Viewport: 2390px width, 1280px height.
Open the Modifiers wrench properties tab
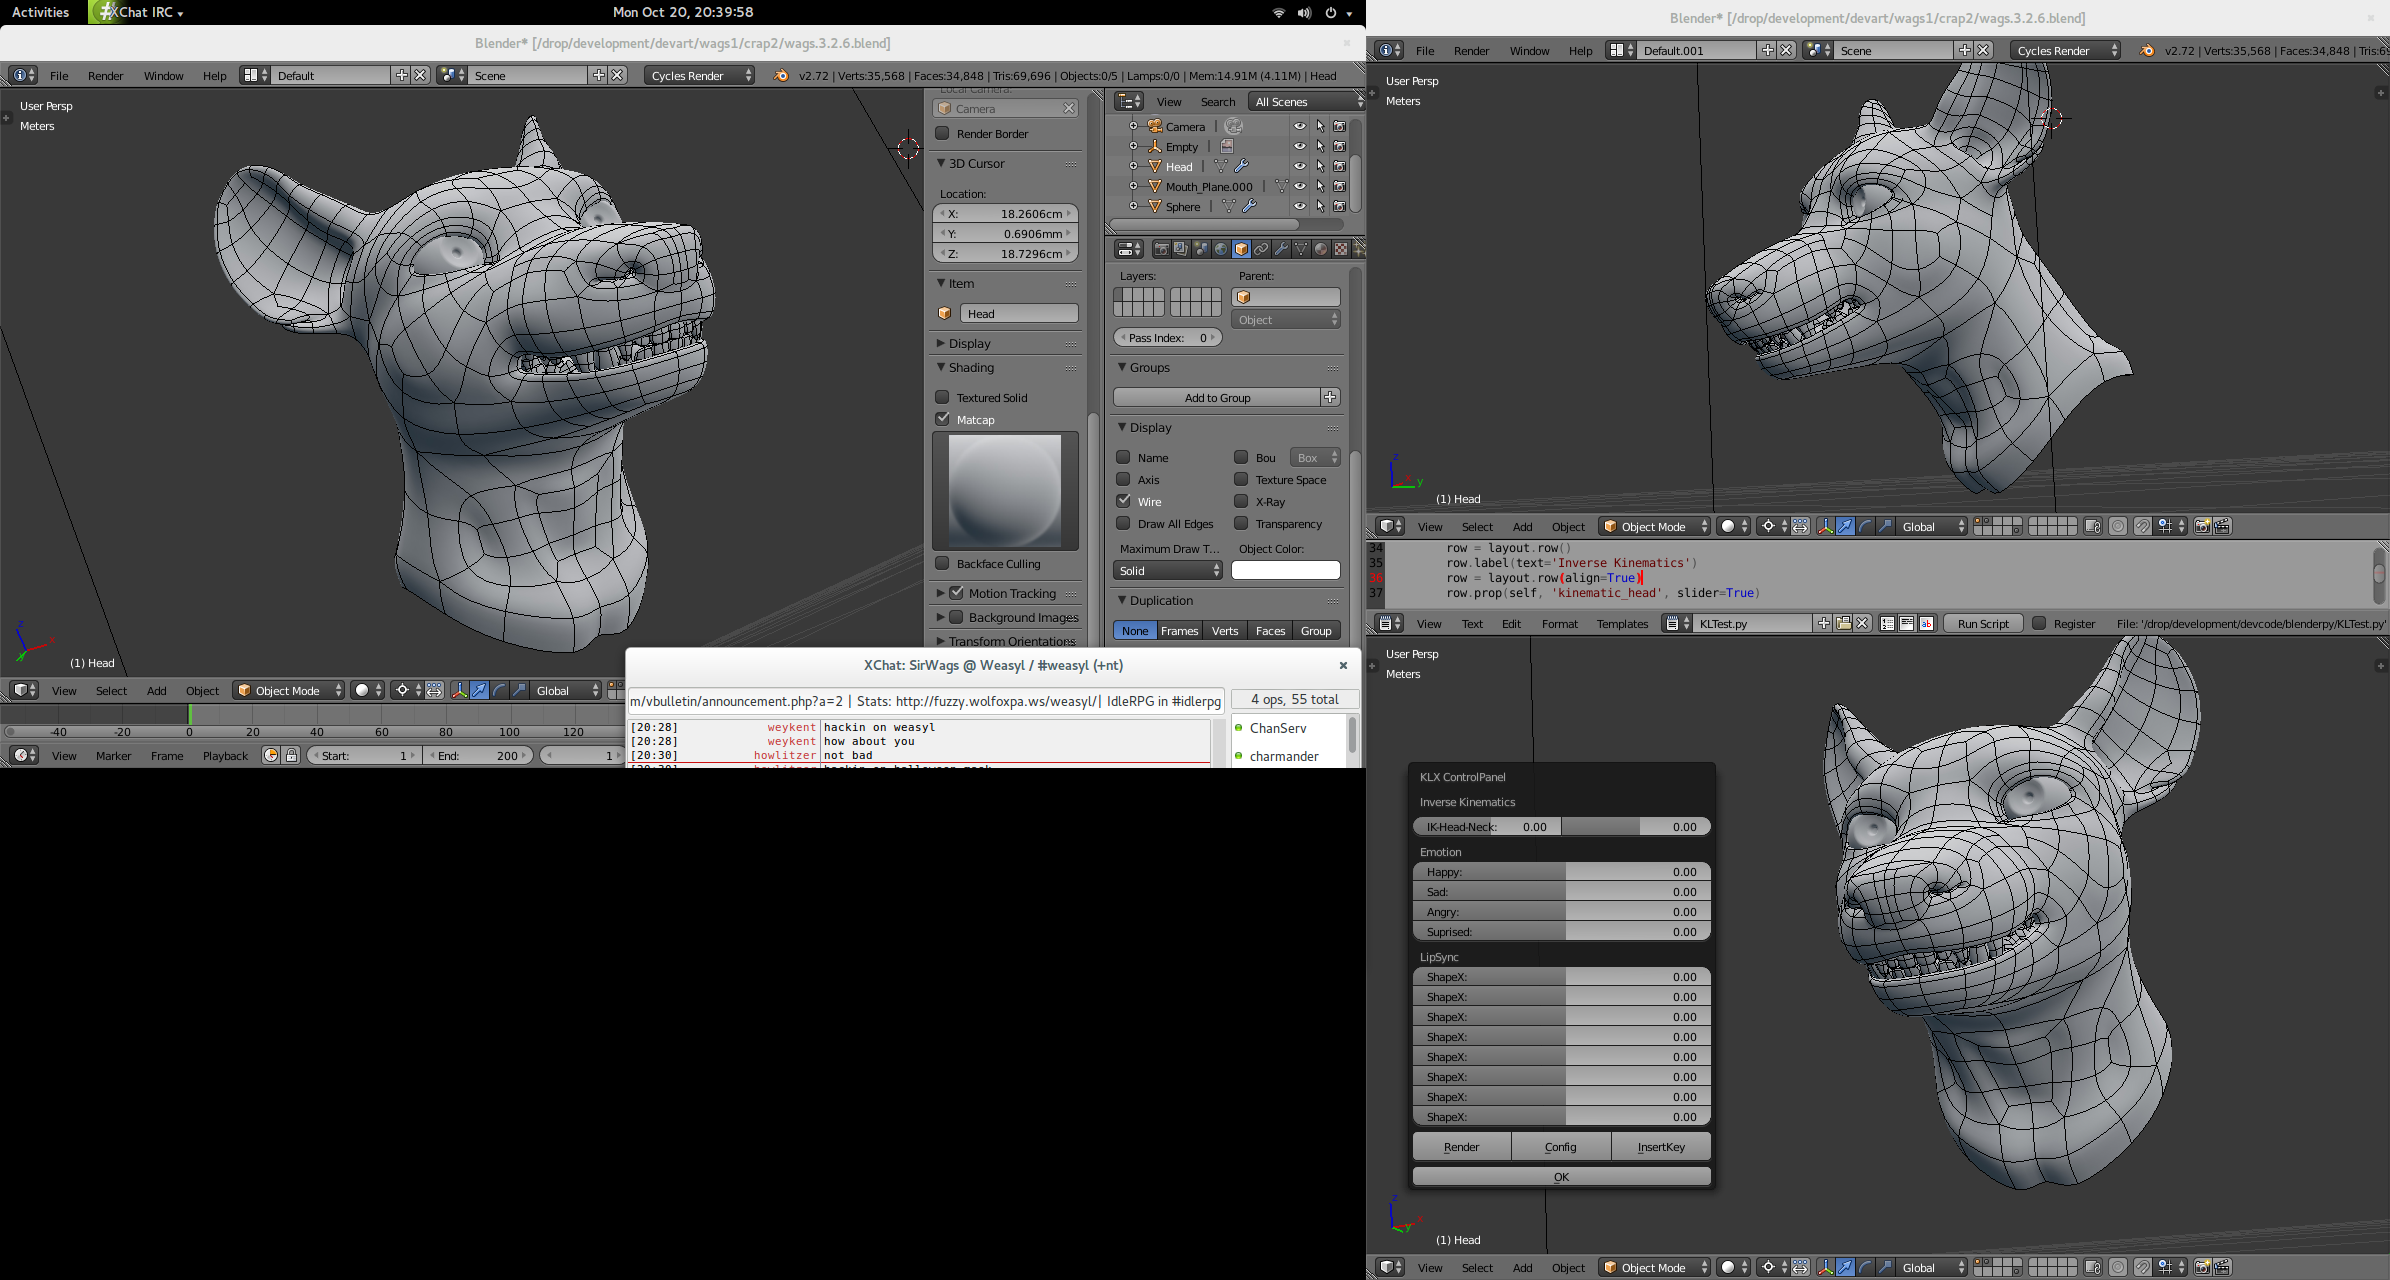pyautogui.click(x=1281, y=249)
